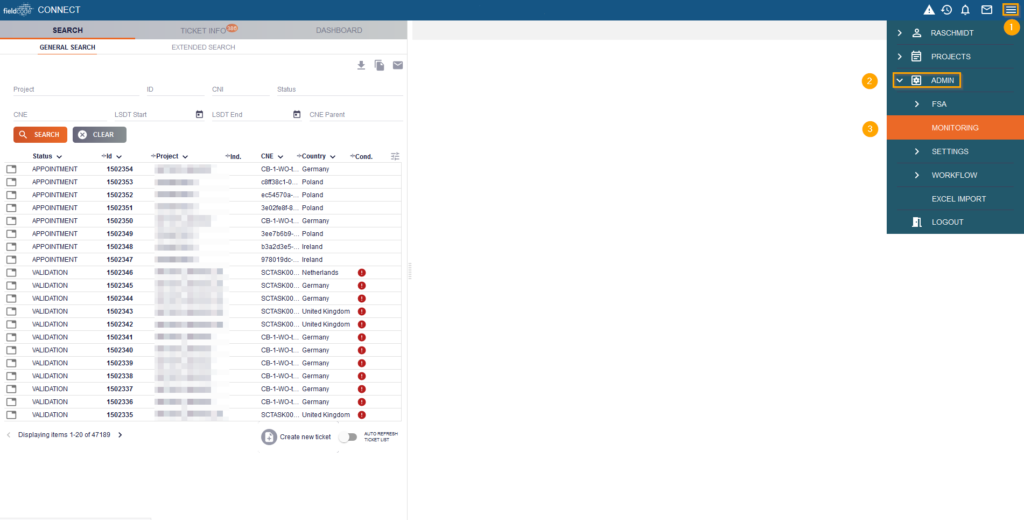Click the door icon next to Logout
This screenshot has height=520, width=1024.
pos(916,222)
